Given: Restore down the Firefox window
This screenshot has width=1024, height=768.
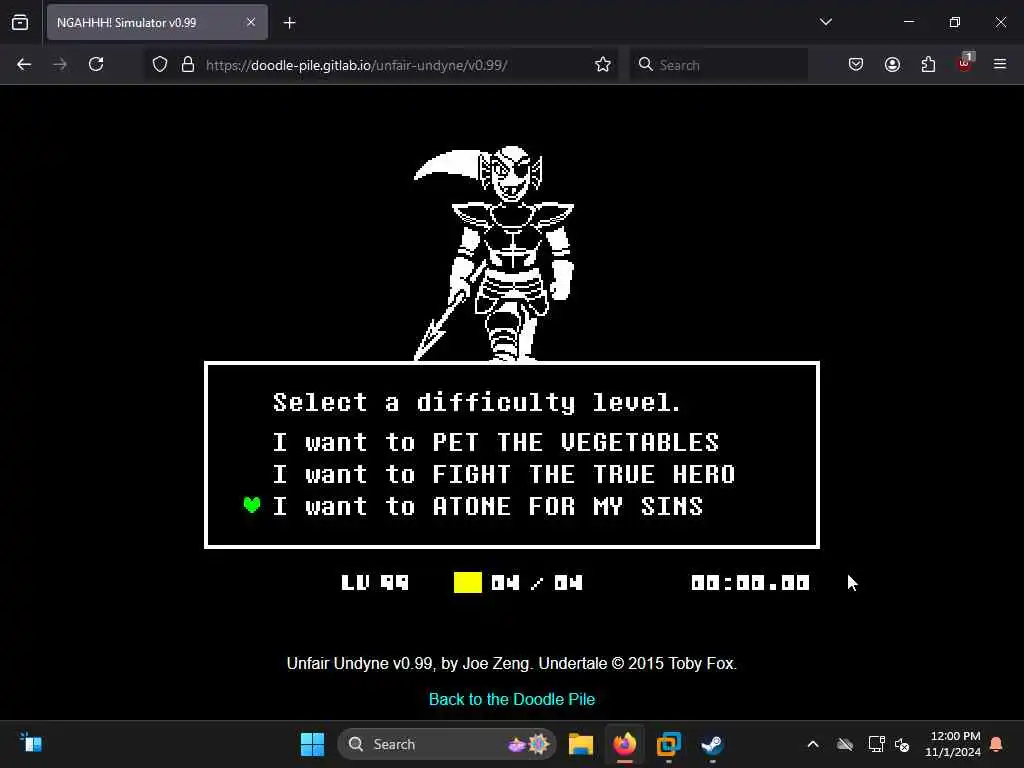Looking at the screenshot, I should 955,22.
